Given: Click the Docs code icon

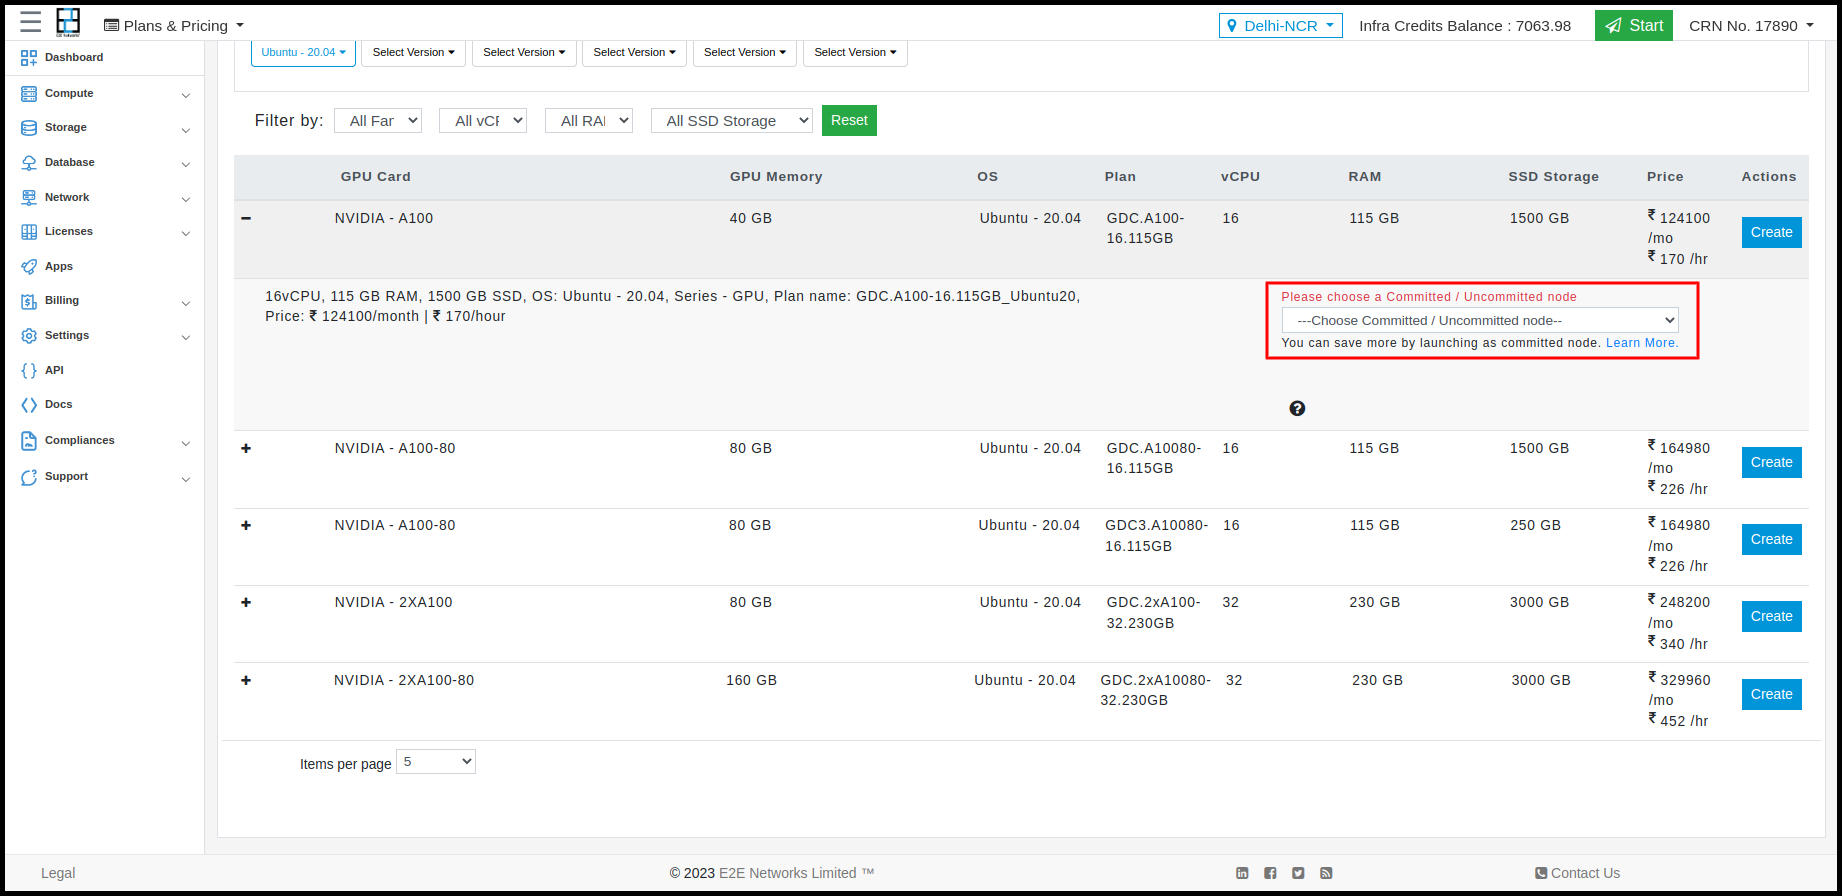Looking at the screenshot, I should [29, 405].
